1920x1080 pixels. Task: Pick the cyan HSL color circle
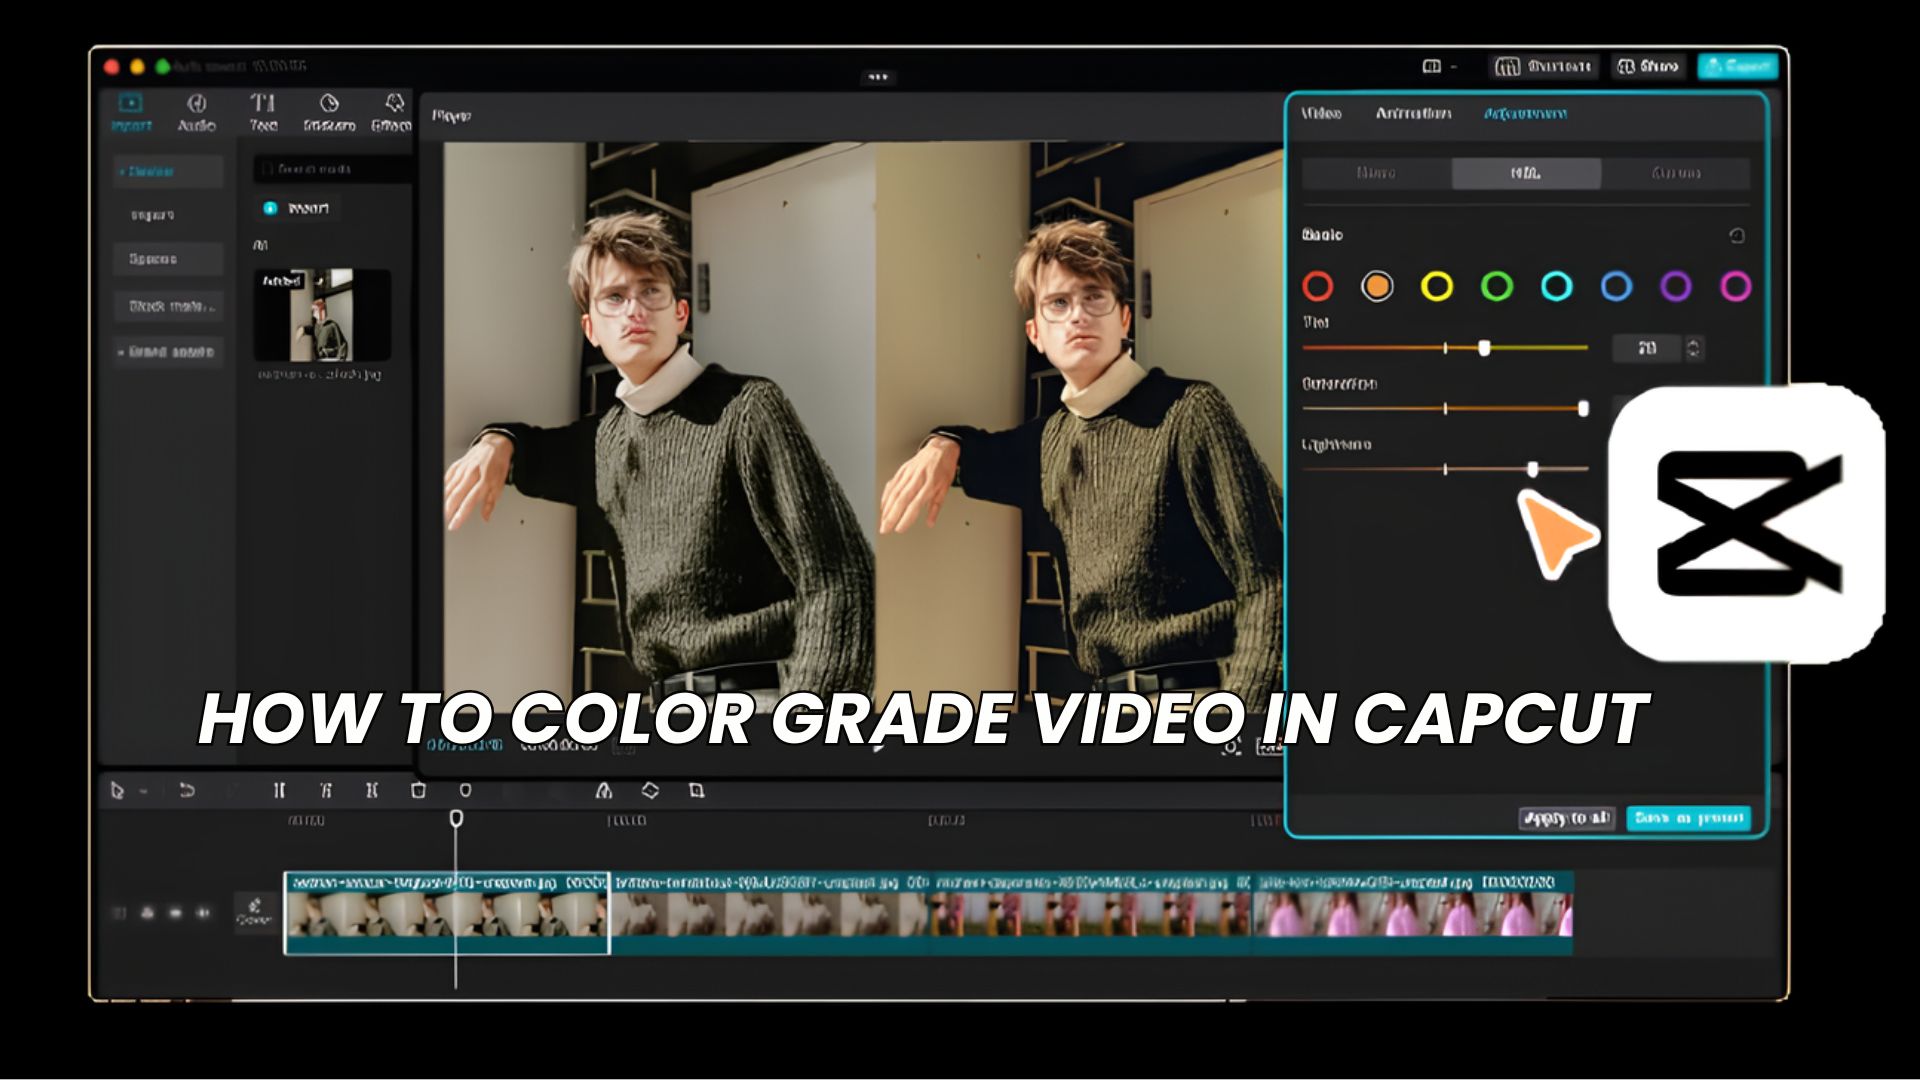pos(1557,287)
